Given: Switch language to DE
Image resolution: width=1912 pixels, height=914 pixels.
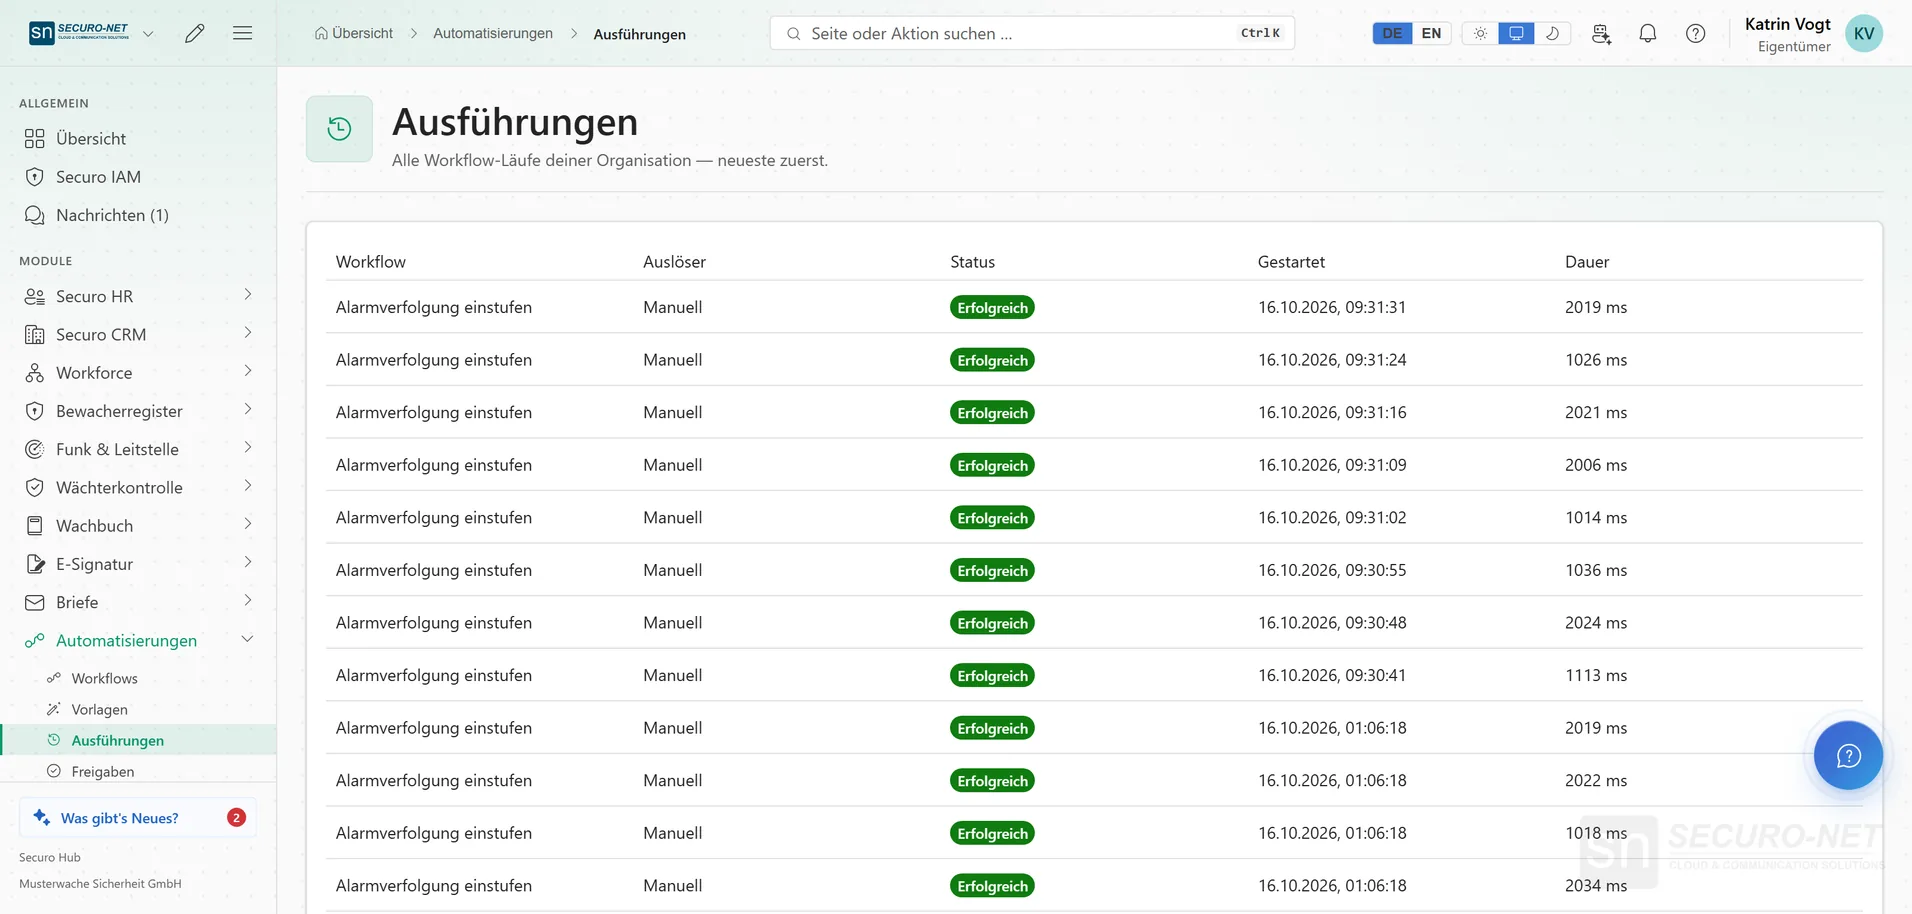Looking at the screenshot, I should 1392,33.
